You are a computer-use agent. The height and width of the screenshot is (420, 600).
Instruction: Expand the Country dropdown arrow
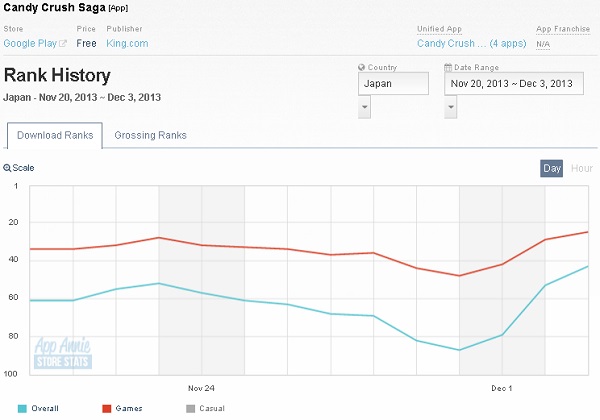click(x=364, y=107)
